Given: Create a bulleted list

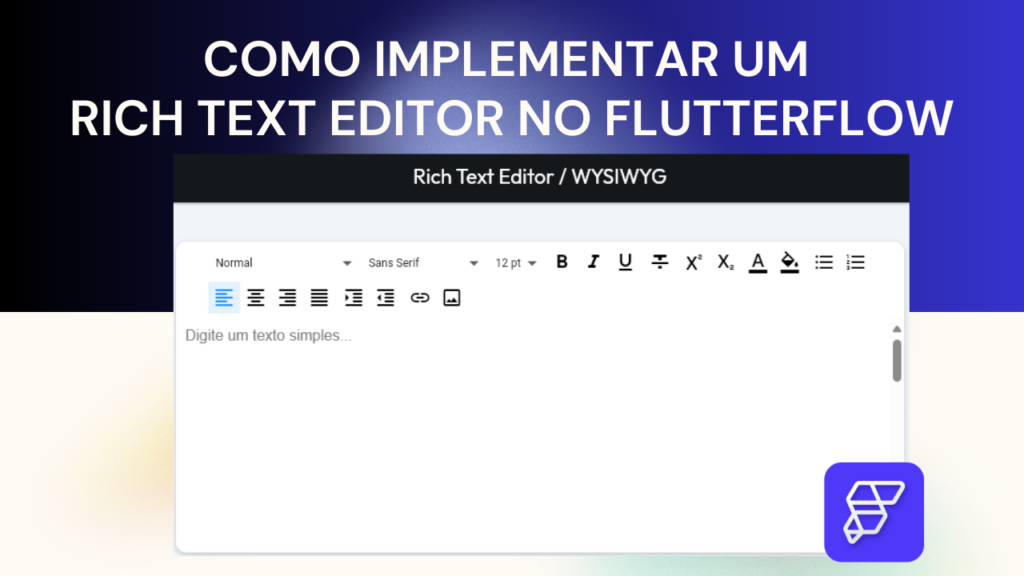Looking at the screenshot, I should (x=823, y=262).
